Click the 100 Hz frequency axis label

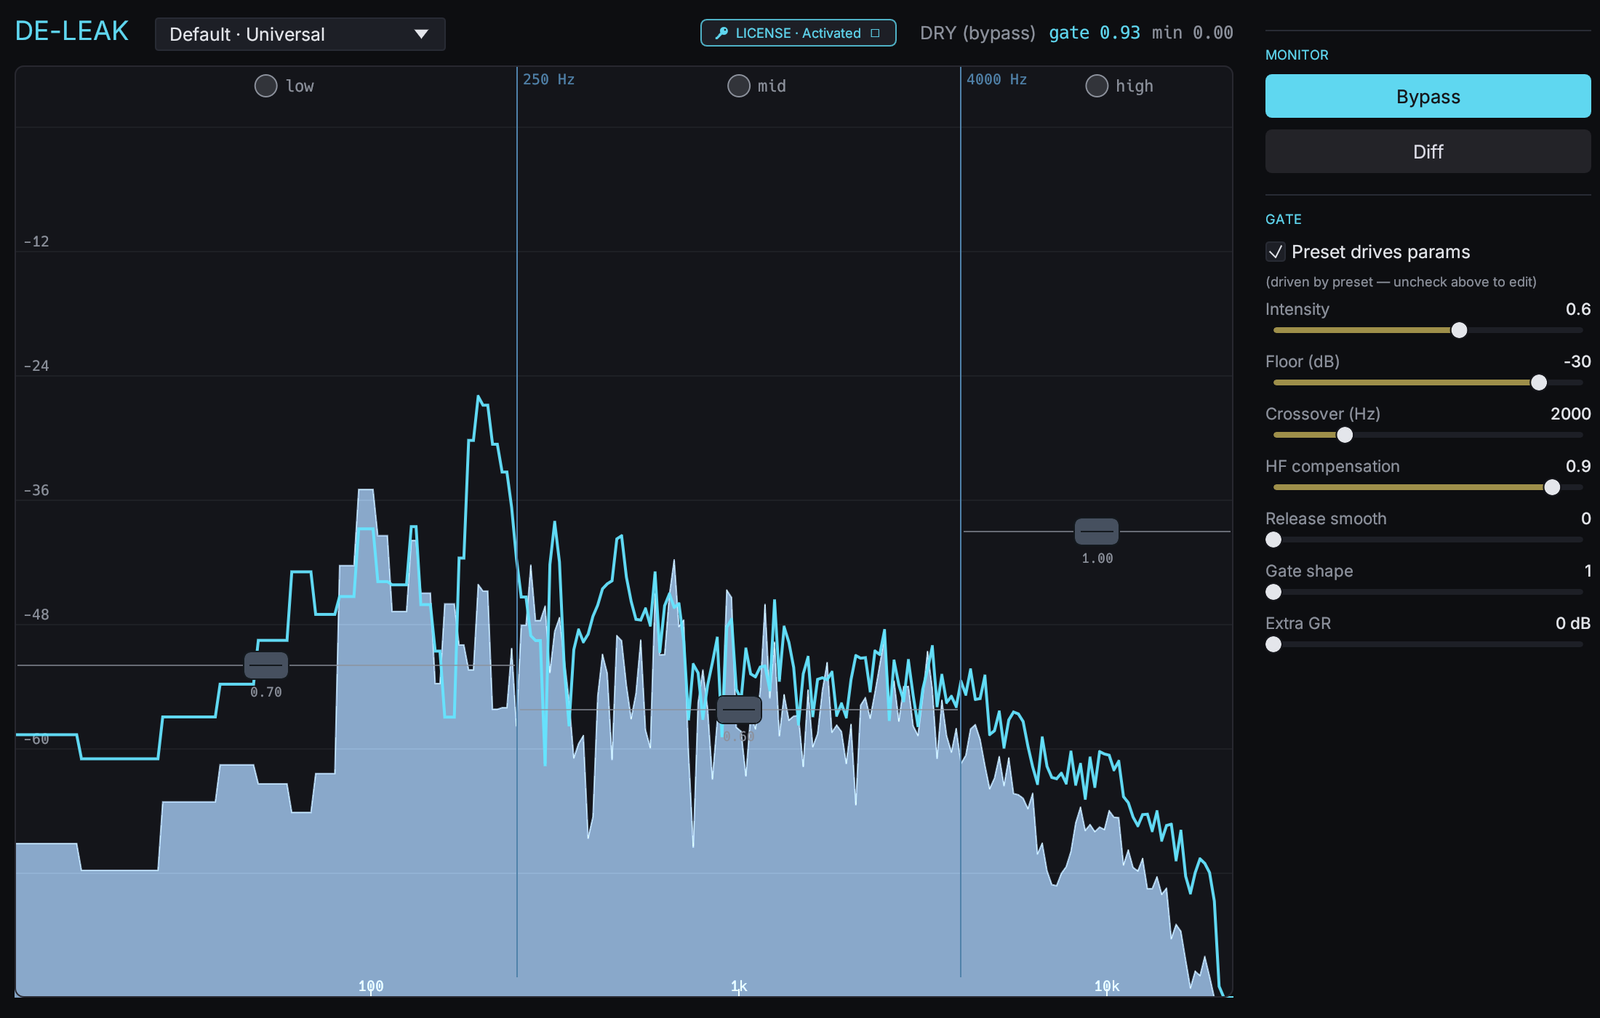pos(371,986)
